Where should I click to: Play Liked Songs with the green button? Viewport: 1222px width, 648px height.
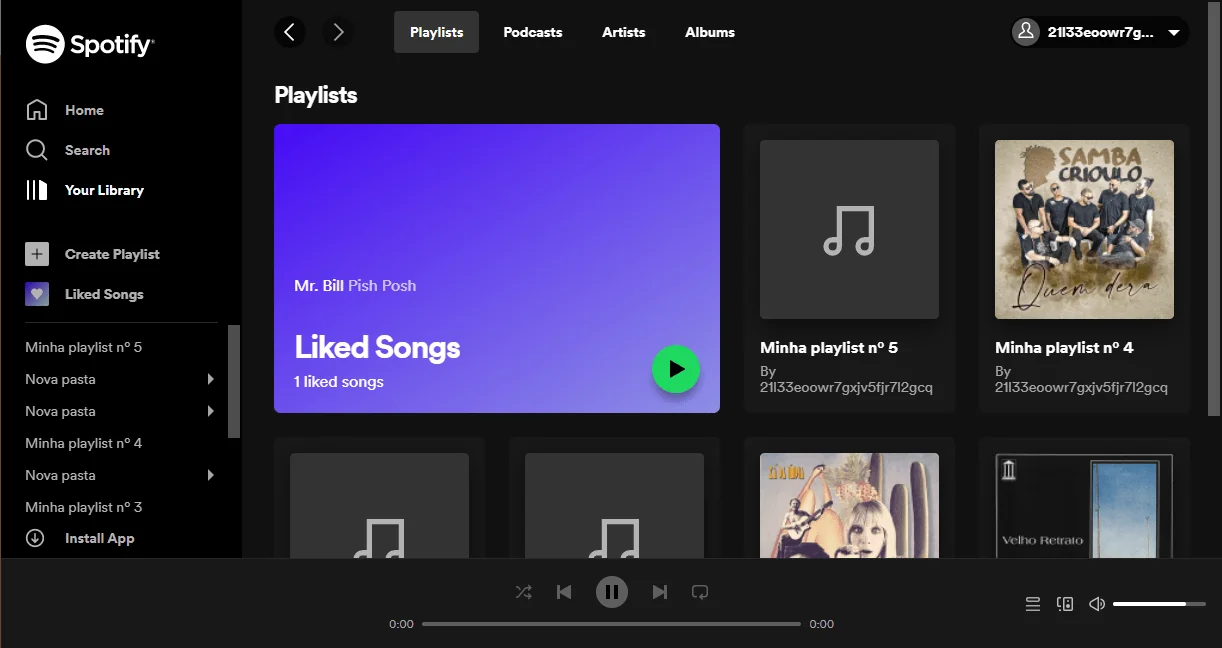point(676,369)
